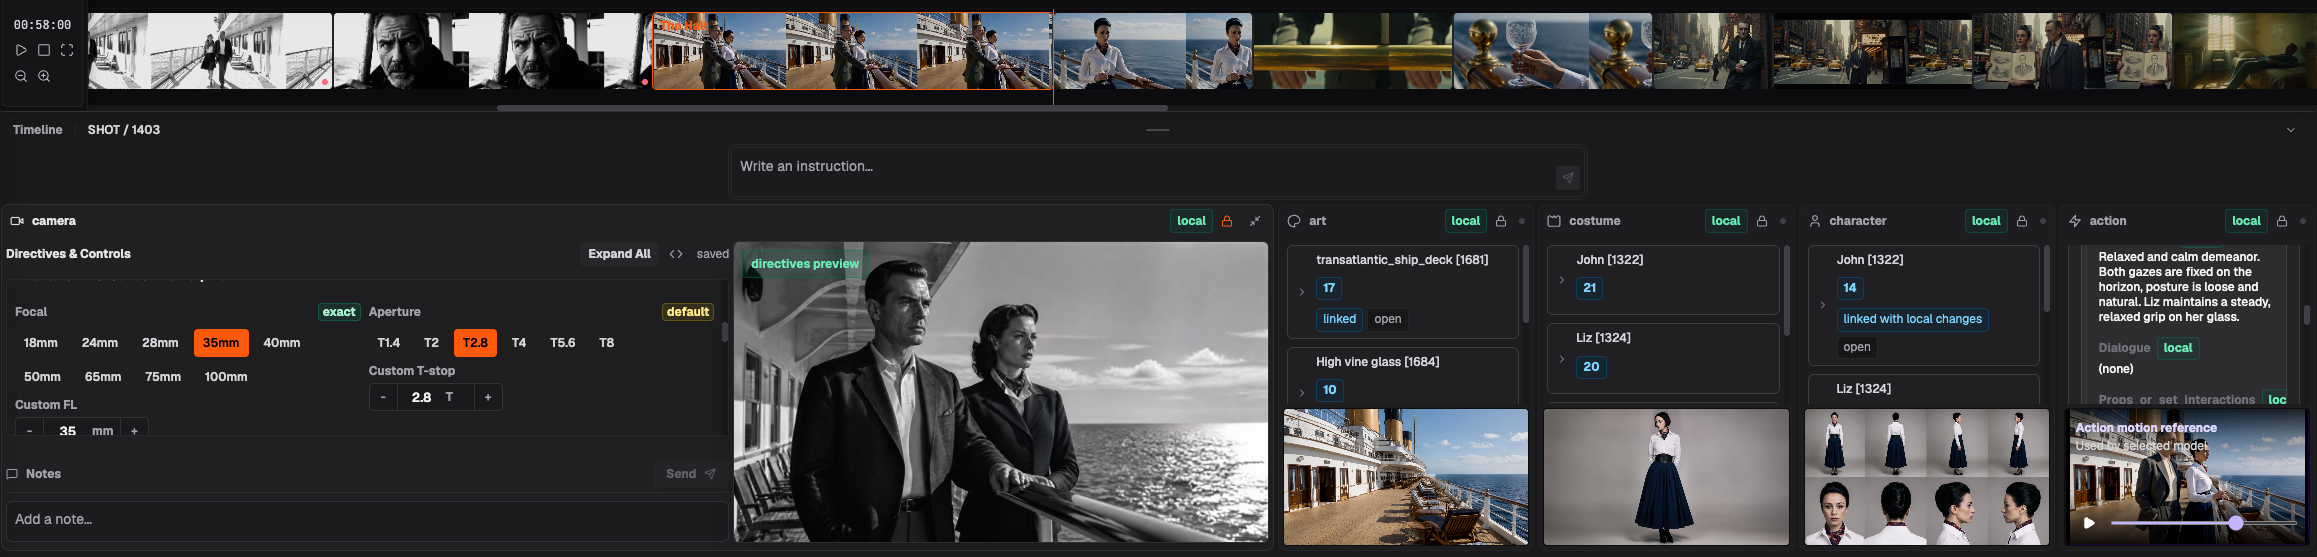Click the local badge in the costume header

tap(1725, 221)
